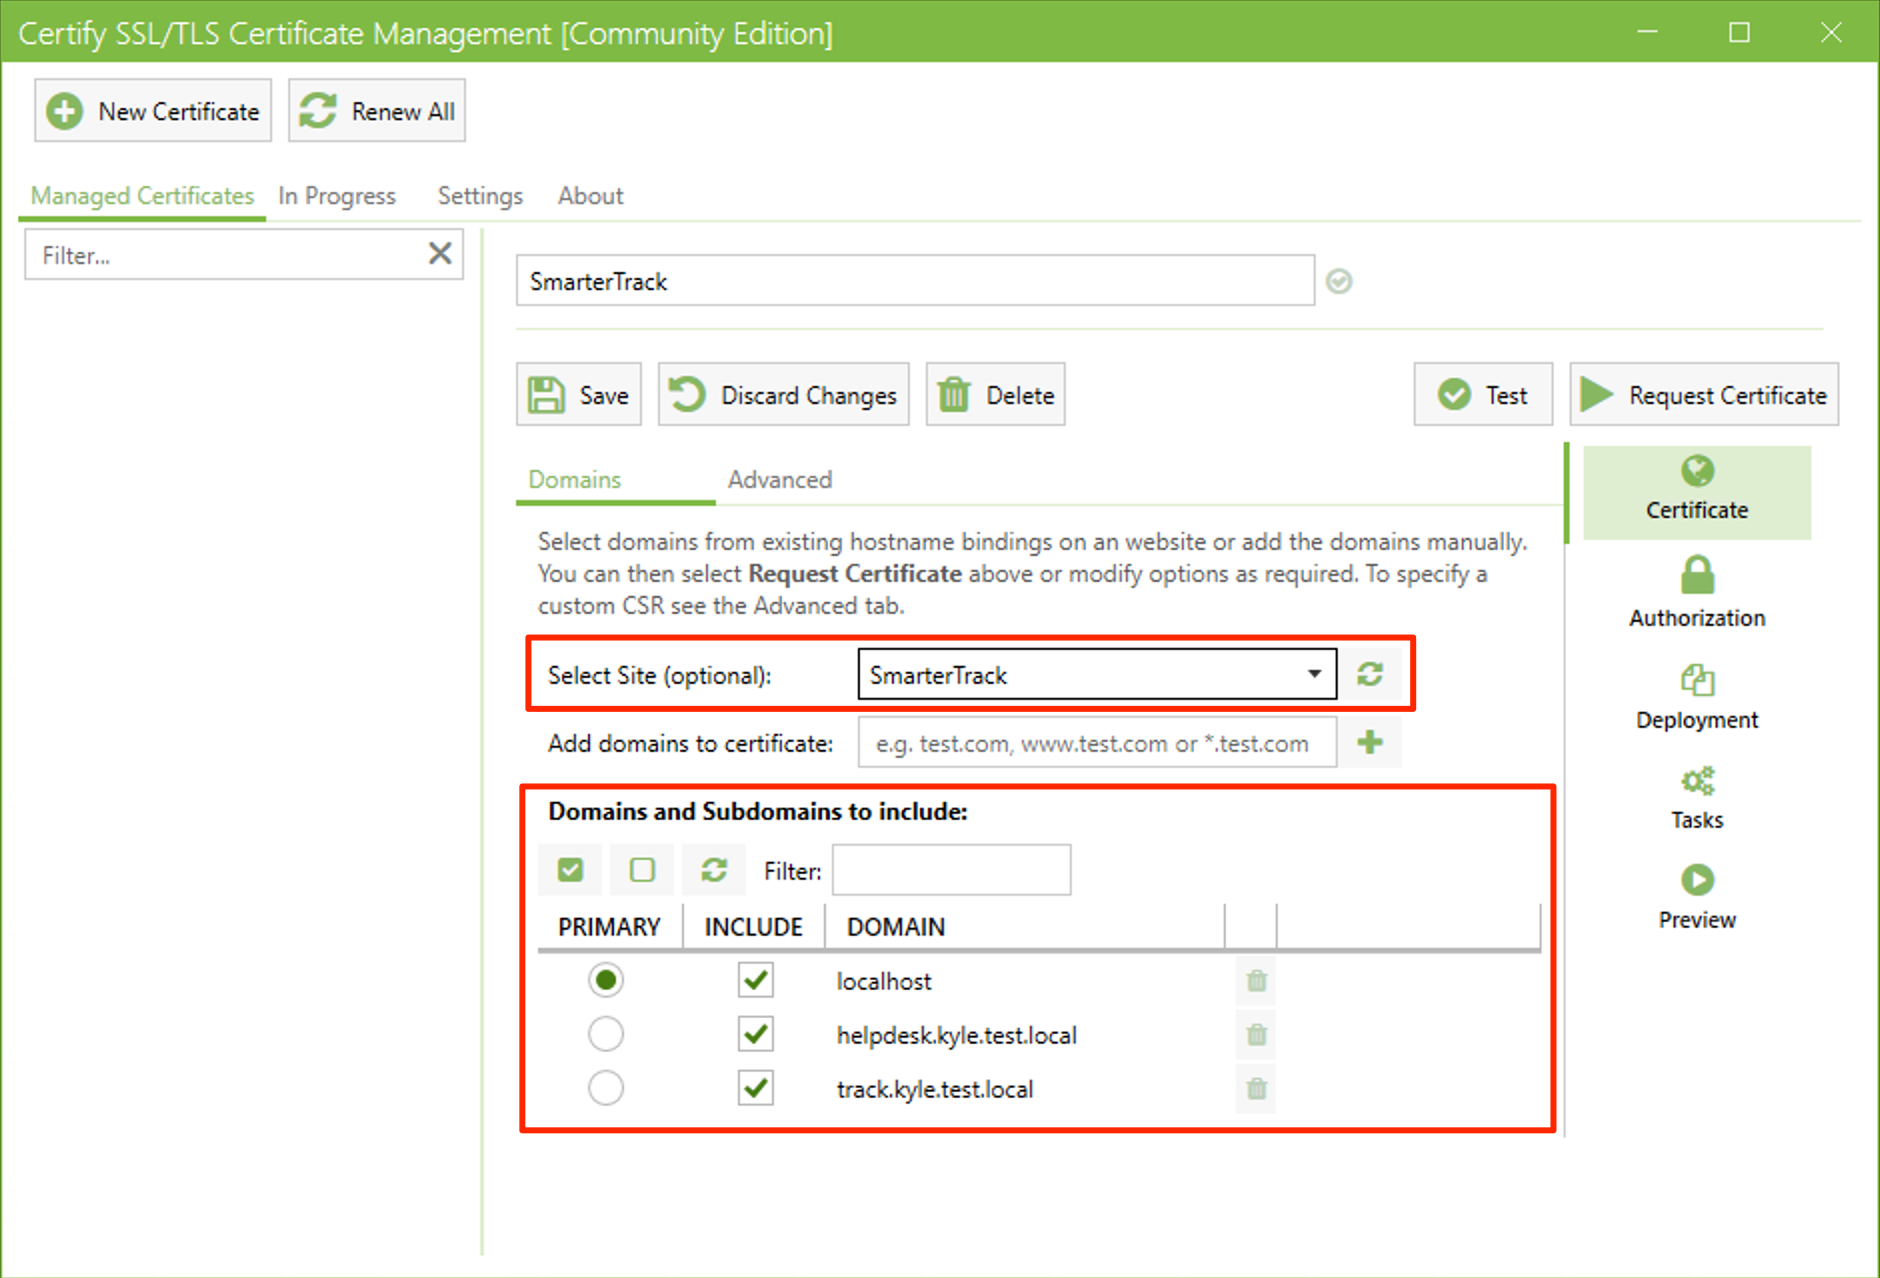The image size is (1880, 1278).
Task: Open the Authorization section
Action: (1697, 593)
